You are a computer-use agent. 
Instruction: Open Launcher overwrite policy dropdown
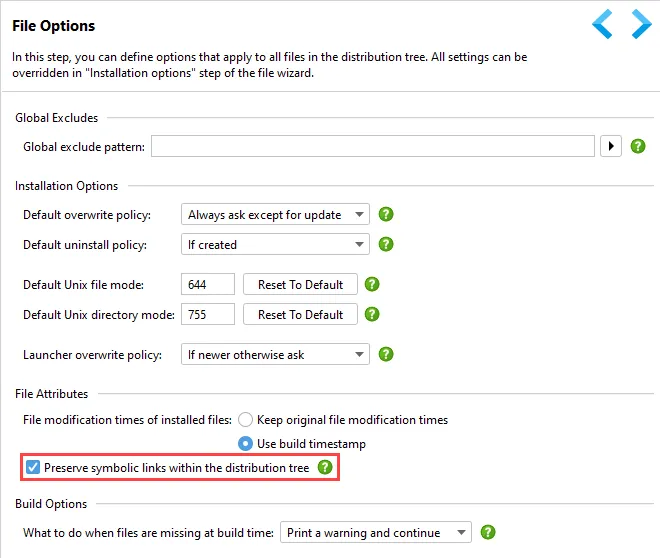tap(275, 354)
